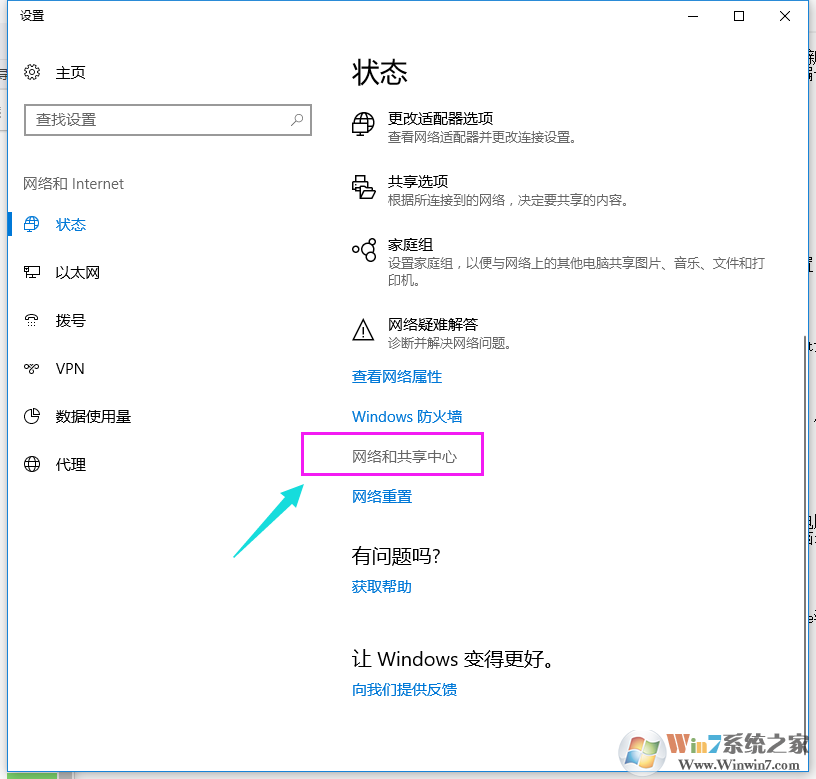Open the 网络重置 link
The image size is (816, 779).
[382, 496]
